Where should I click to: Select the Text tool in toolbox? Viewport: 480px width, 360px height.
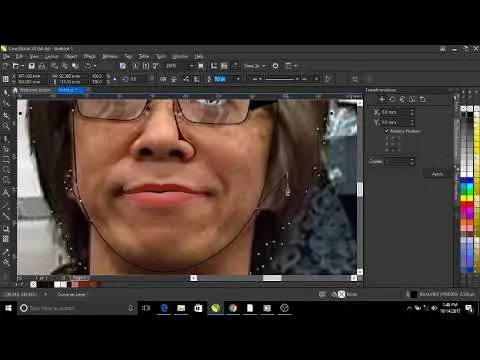click(6, 193)
